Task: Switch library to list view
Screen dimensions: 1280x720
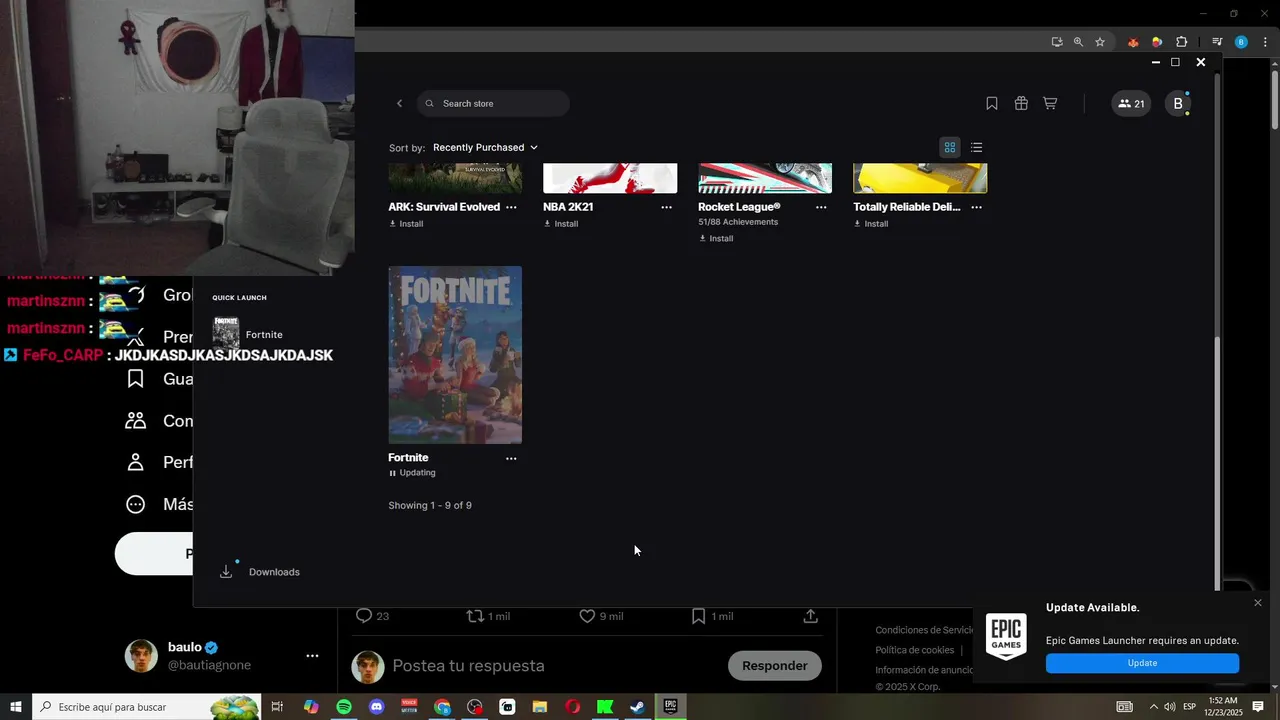Action: coord(977,147)
